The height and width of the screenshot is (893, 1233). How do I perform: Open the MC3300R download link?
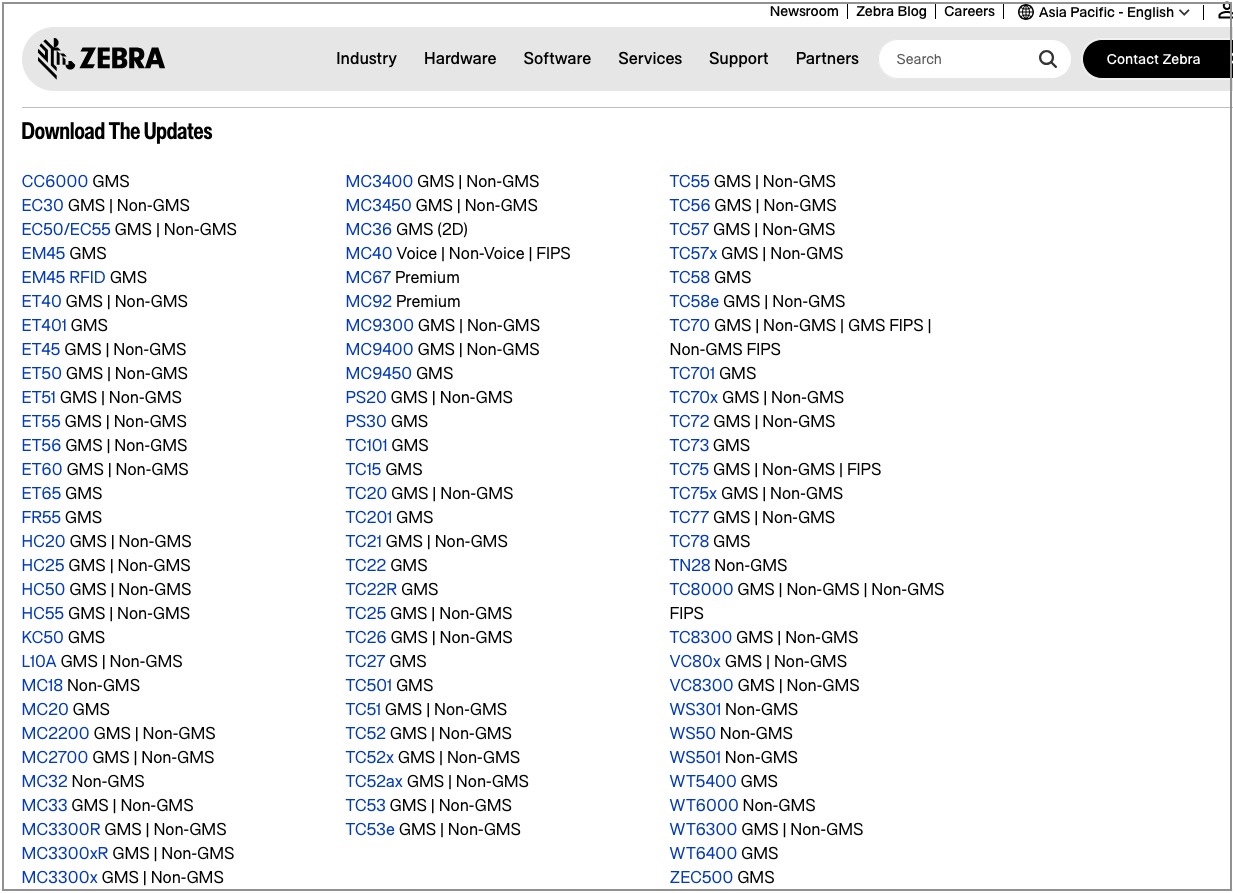[61, 829]
